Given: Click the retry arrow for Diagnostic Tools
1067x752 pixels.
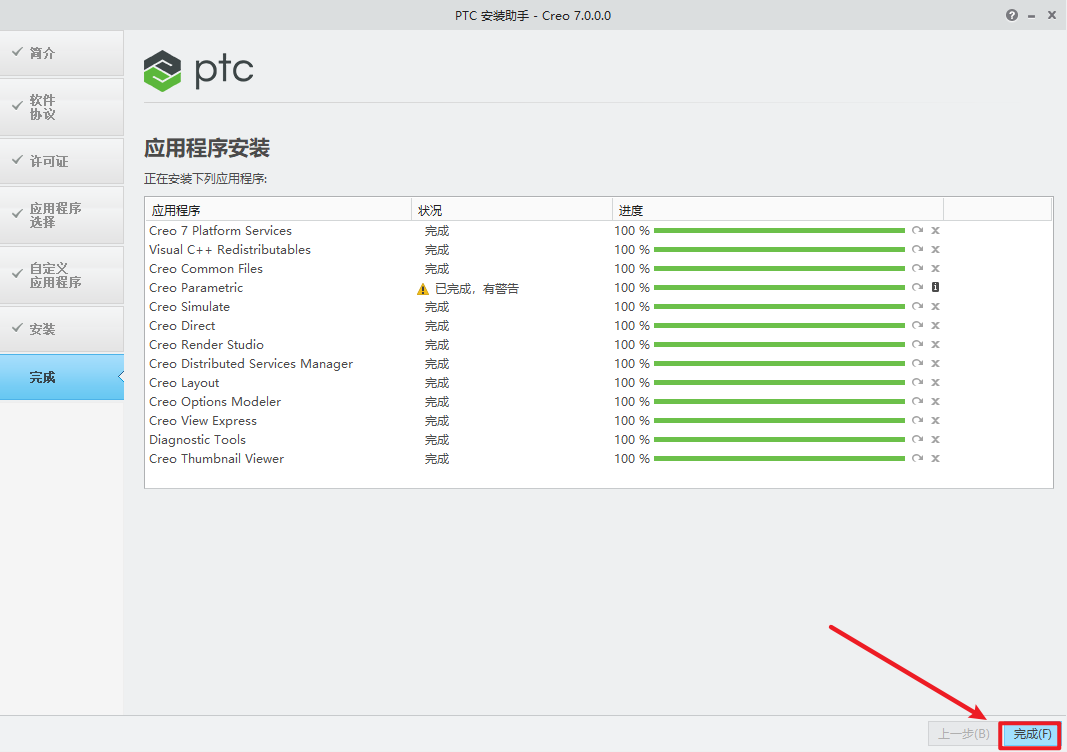Looking at the screenshot, I should tap(917, 440).
